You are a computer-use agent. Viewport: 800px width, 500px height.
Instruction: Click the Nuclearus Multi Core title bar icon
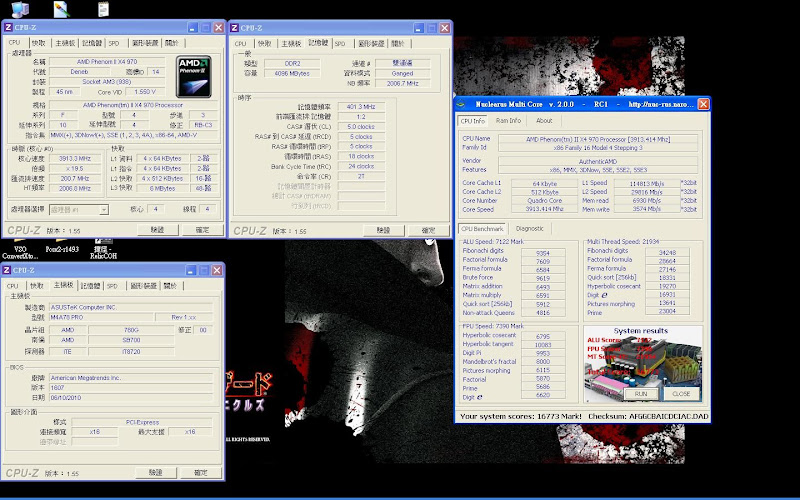tap(461, 104)
